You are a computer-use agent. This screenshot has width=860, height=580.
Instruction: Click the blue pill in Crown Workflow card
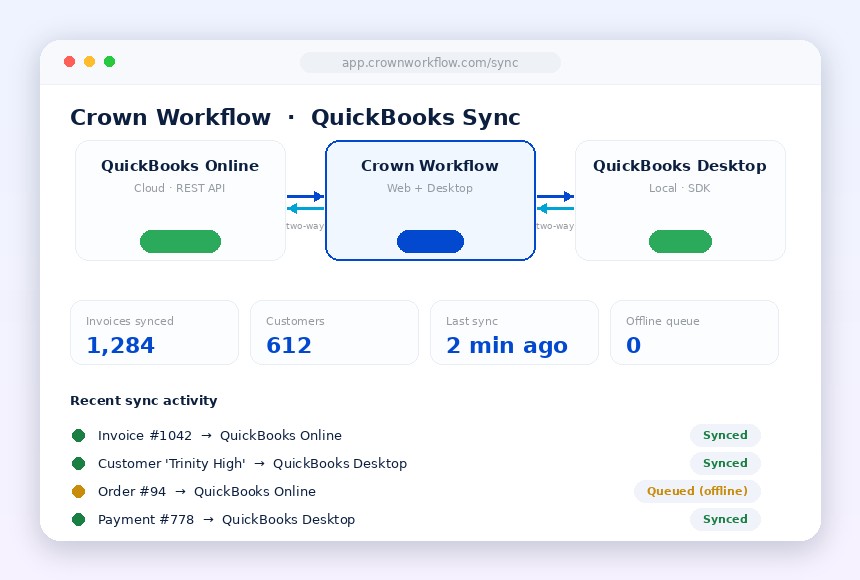point(431,241)
